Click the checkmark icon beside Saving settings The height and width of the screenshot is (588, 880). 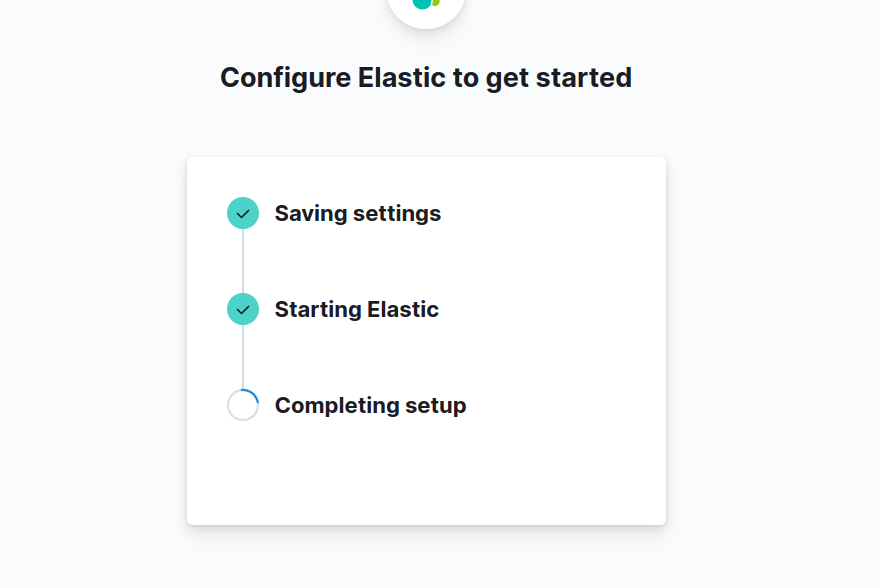[x=243, y=213]
